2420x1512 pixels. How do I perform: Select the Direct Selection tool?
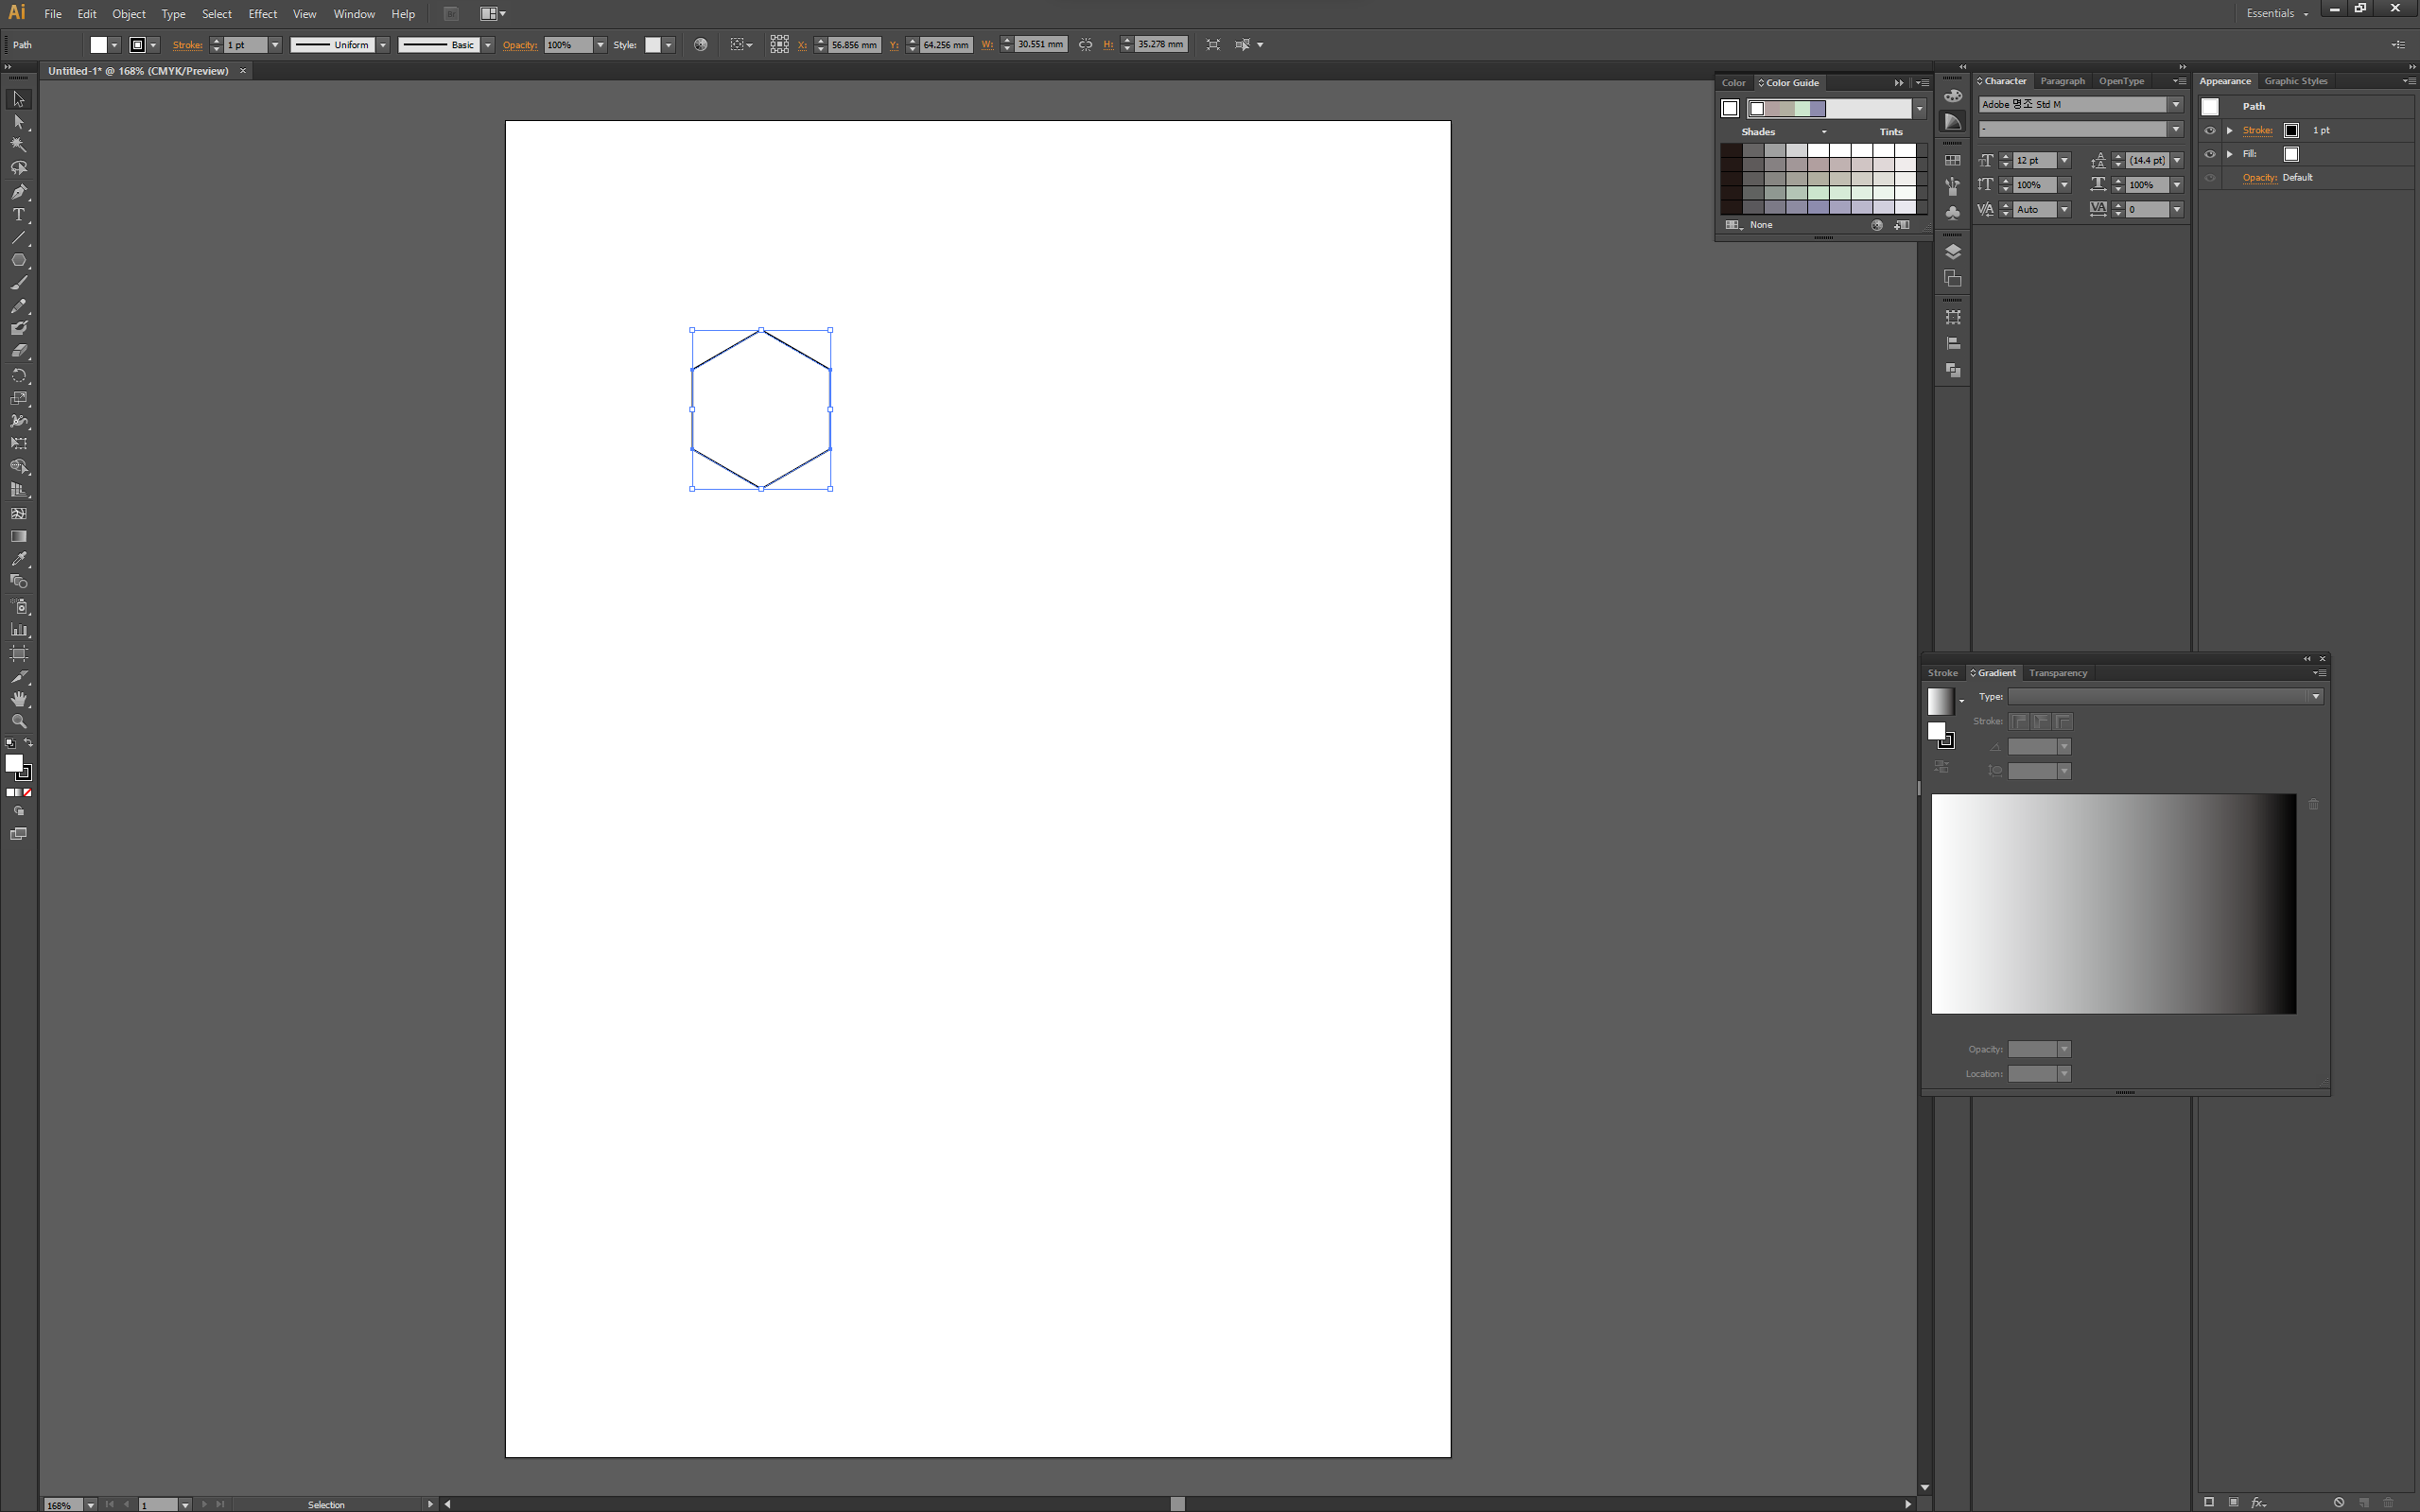pyautogui.click(x=18, y=122)
